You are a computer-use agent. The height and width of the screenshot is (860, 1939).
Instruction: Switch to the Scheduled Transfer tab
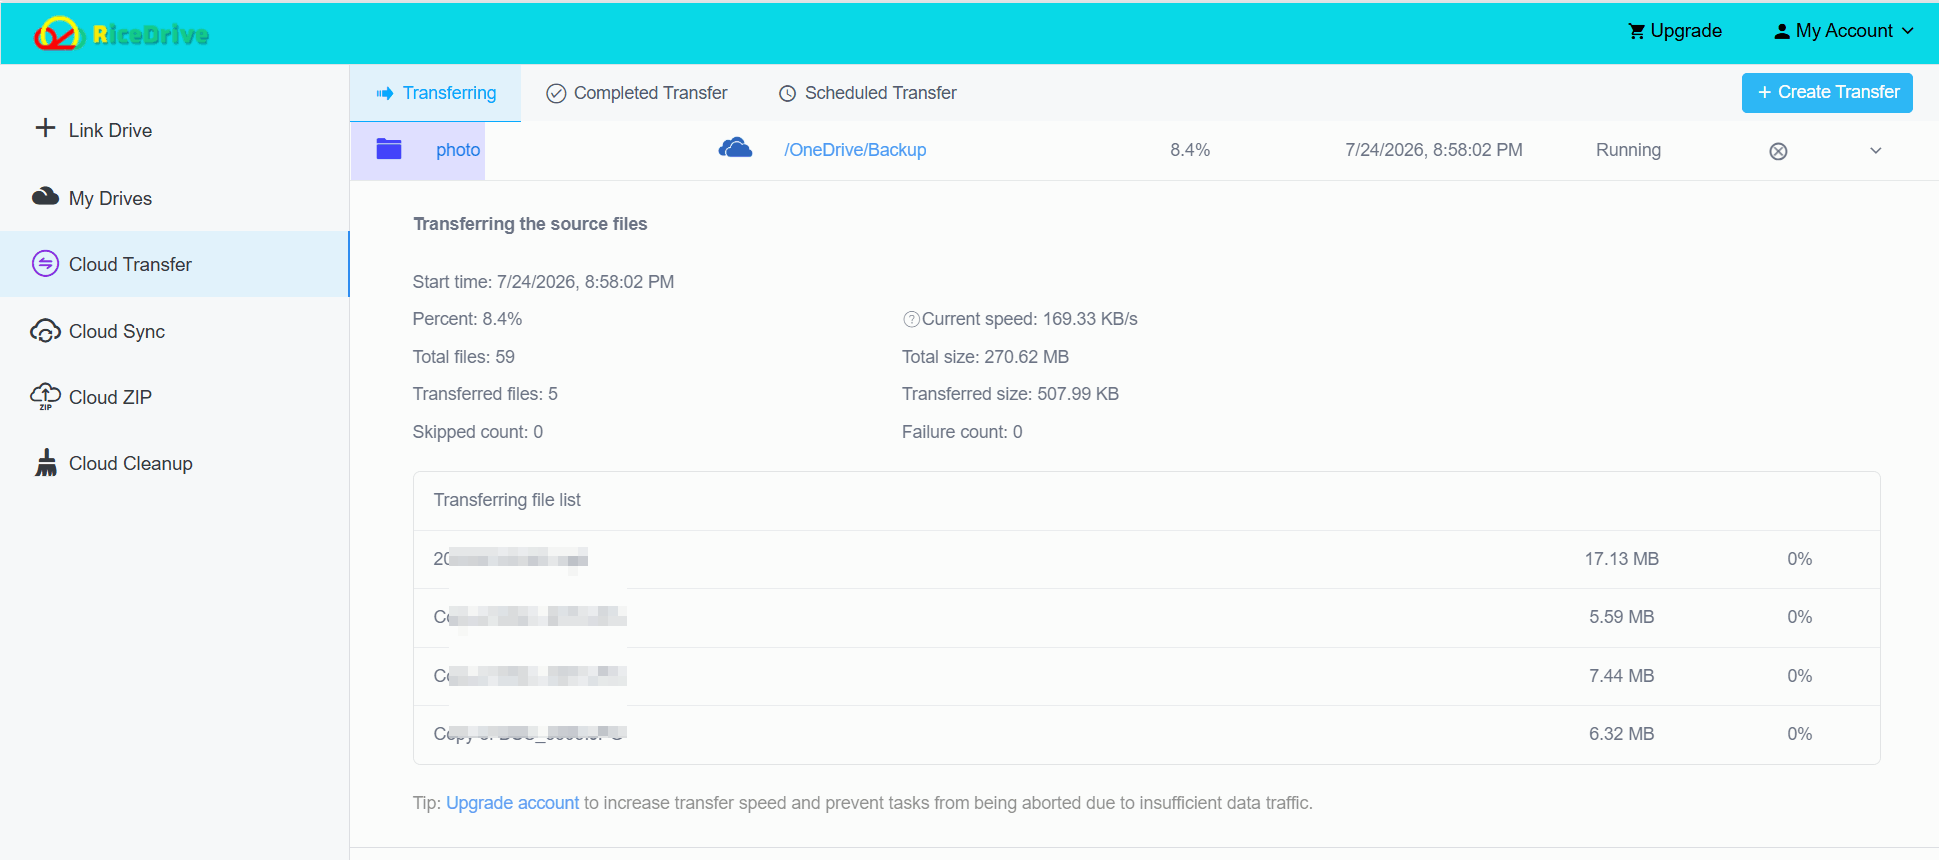[868, 93]
